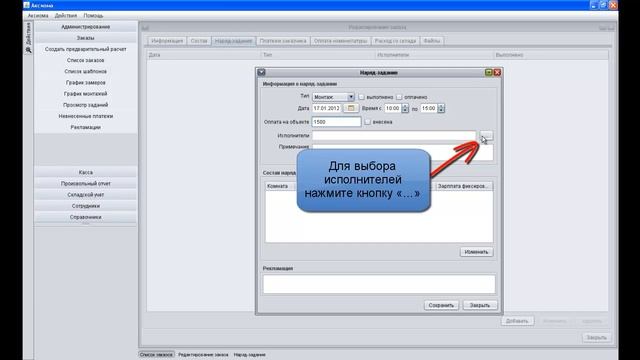Click the bottom Закрыть button of the order window
The width and height of the screenshot is (640, 360).
(596, 338)
